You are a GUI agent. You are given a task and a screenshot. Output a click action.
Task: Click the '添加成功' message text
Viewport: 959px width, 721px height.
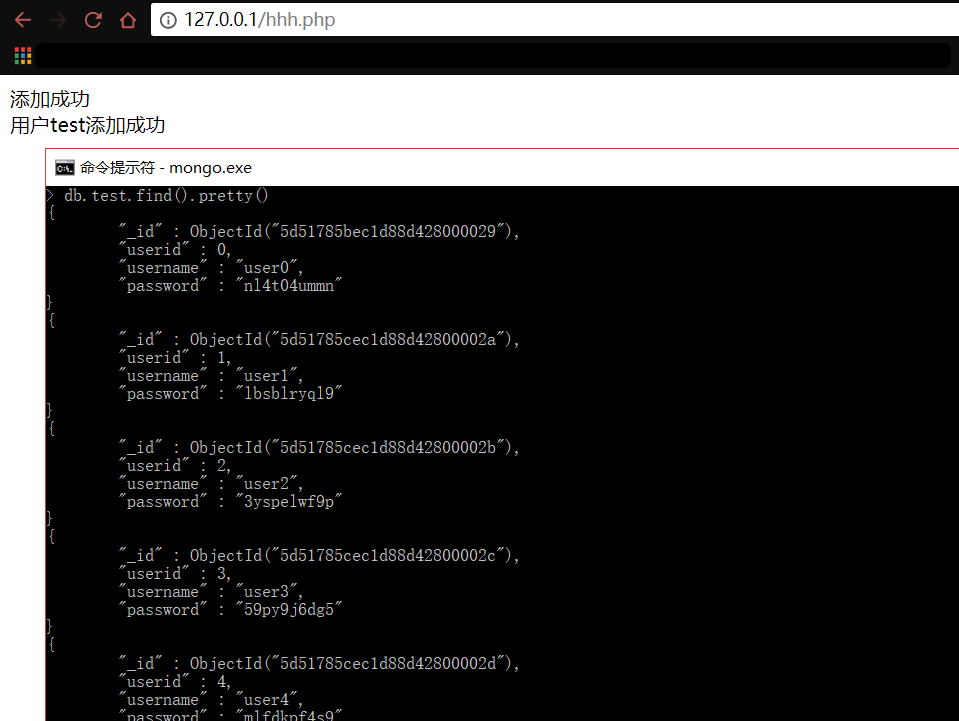(x=50, y=99)
